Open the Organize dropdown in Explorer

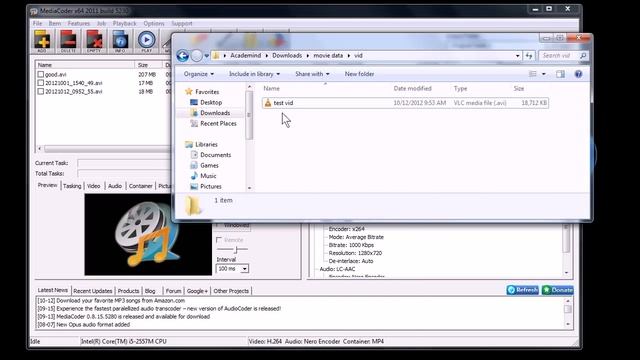coord(199,74)
